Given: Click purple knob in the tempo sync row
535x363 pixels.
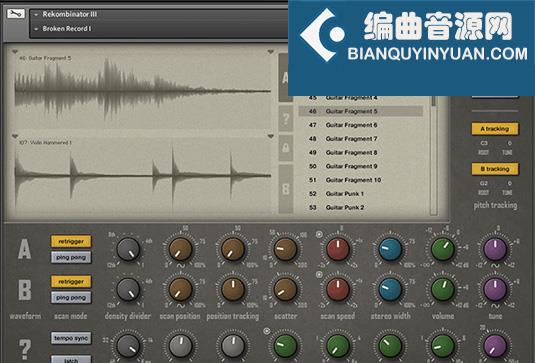Looking at the screenshot, I should (495, 346).
